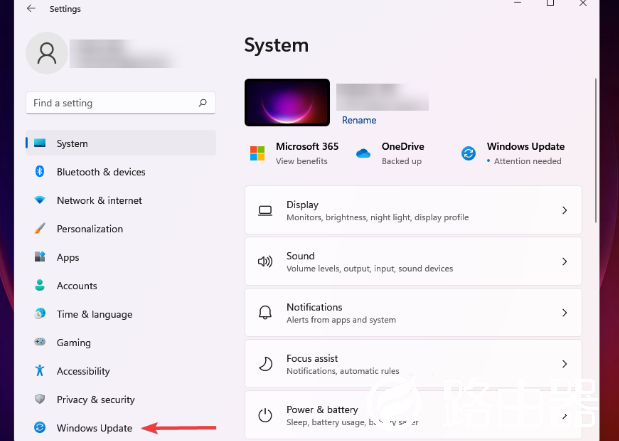Click the Privacy & security shield icon

[39, 399]
